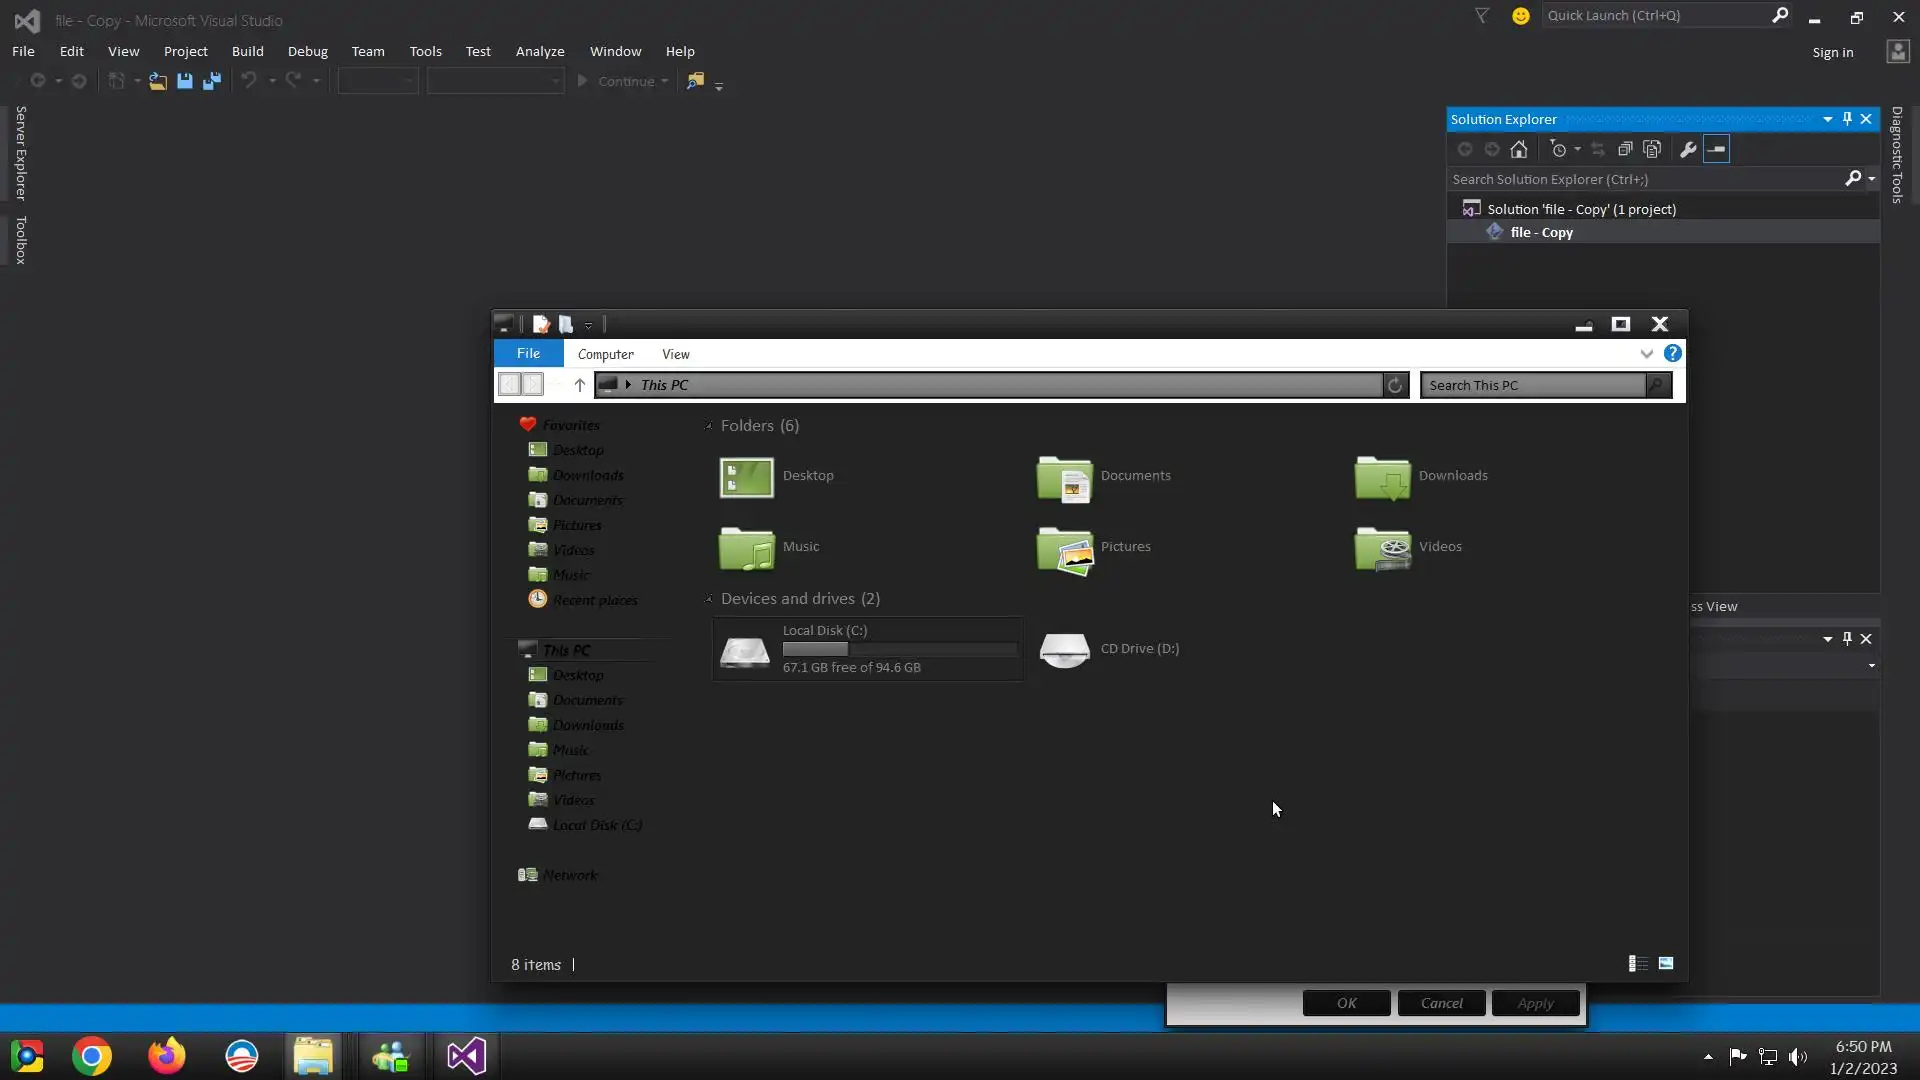
Task: Click Open File icon in toolbar
Action: (x=158, y=81)
